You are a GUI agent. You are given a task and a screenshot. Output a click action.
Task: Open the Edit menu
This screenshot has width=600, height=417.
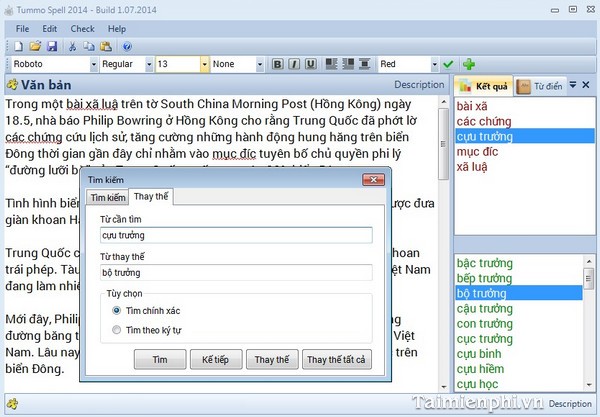tap(50, 29)
